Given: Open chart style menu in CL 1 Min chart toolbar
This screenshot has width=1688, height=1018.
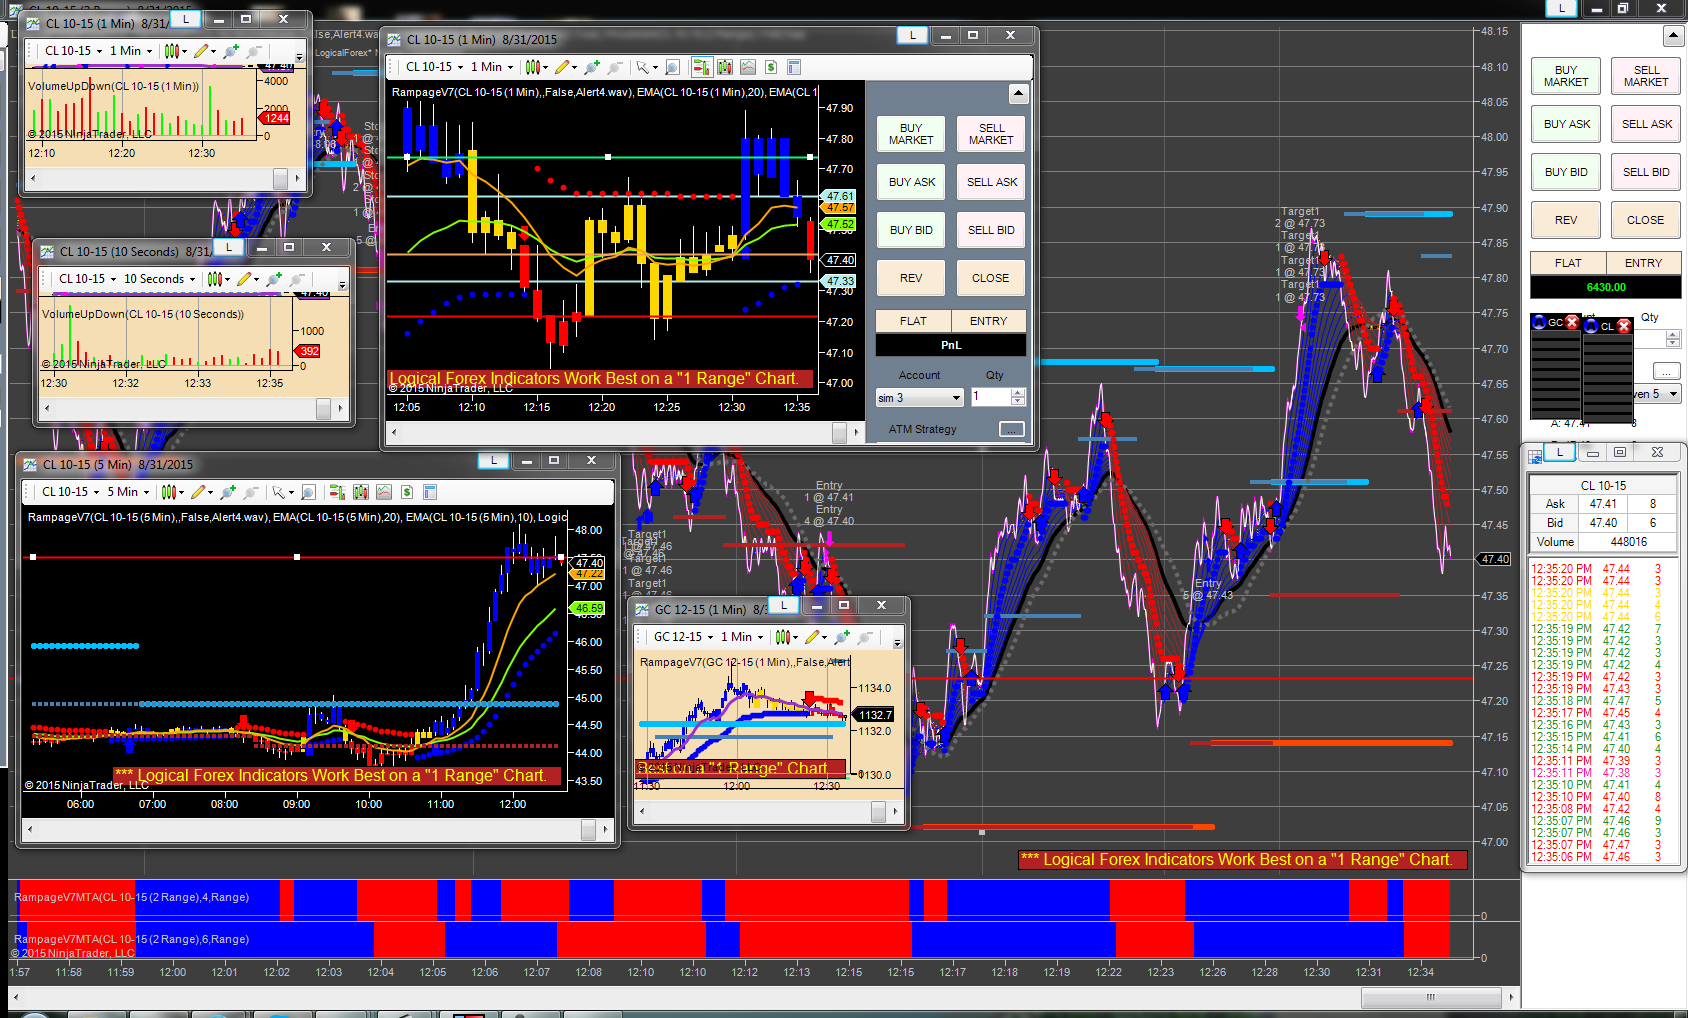Looking at the screenshot, I should pyautogui.click(x=536, y=67).
